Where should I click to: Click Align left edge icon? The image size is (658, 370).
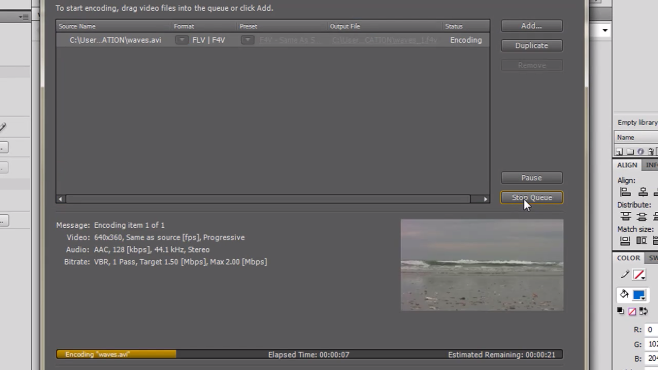[625, 192]
